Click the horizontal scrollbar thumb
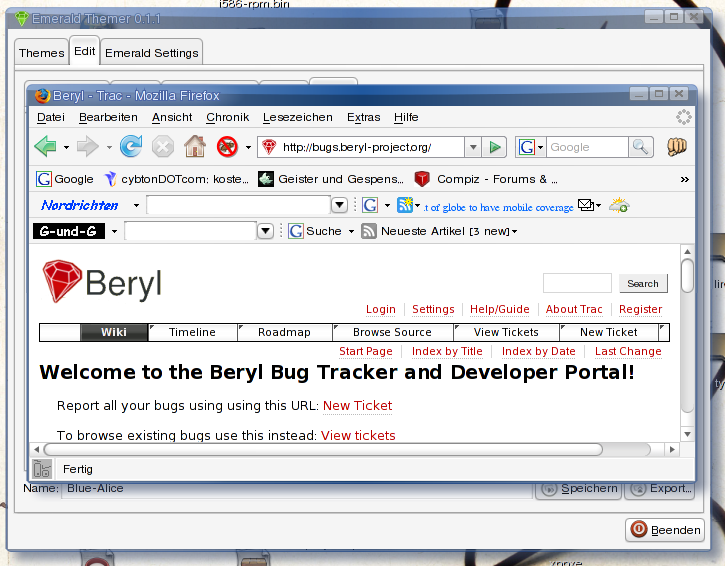725x566 pixels. [x=323, y=449]
